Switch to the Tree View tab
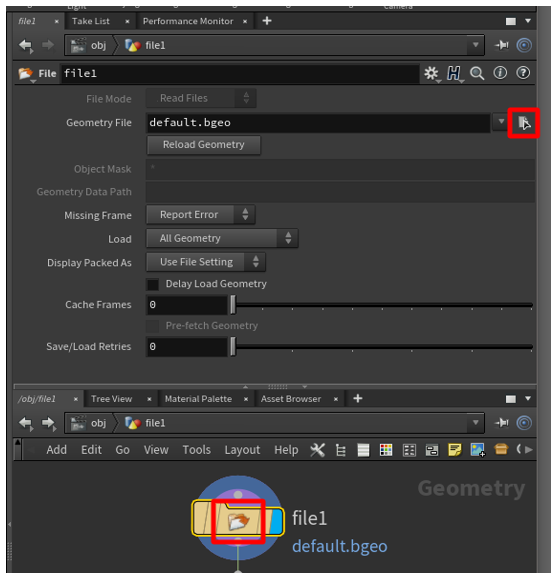Viewport: 555px width, 575px height. pyautogui.click(x=112, y=399)
